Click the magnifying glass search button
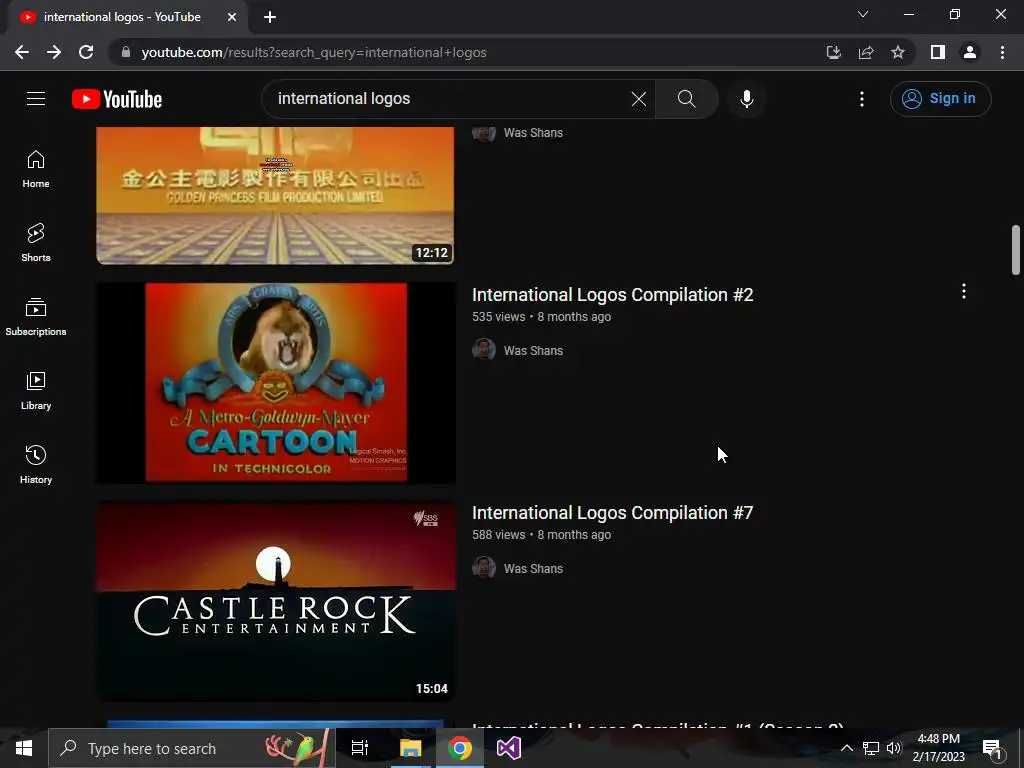 point(686,99)
